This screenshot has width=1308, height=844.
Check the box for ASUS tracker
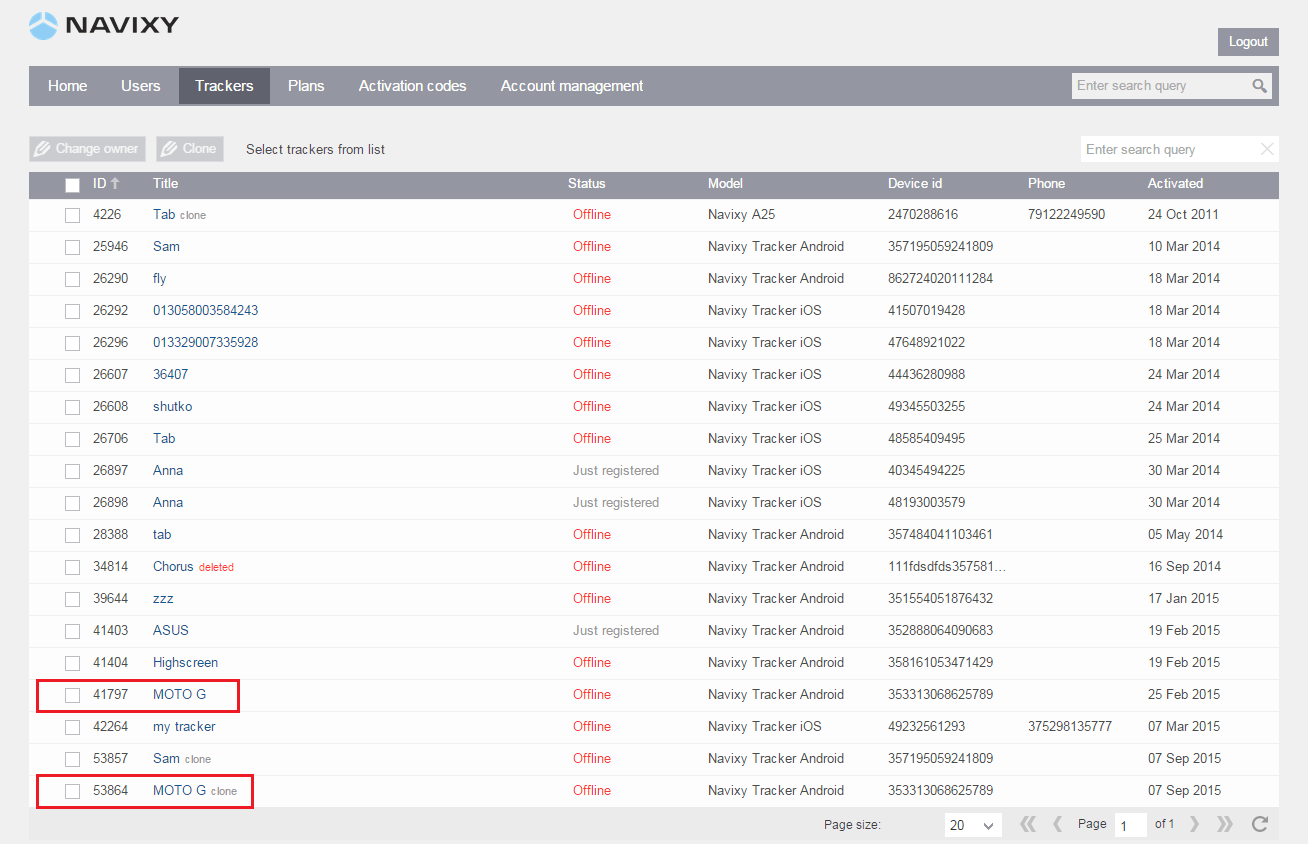(72, 631)
